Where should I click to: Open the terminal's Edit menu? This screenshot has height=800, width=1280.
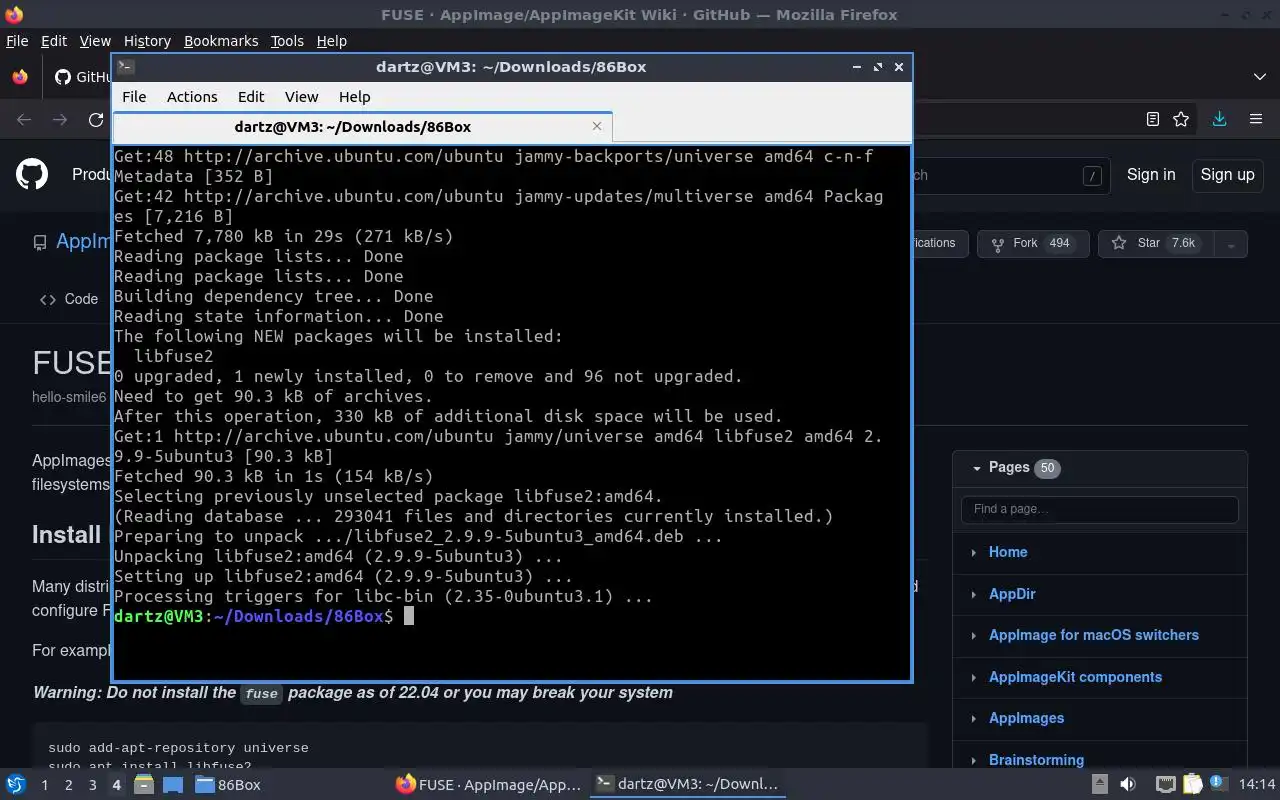click(x=251, y=97)
